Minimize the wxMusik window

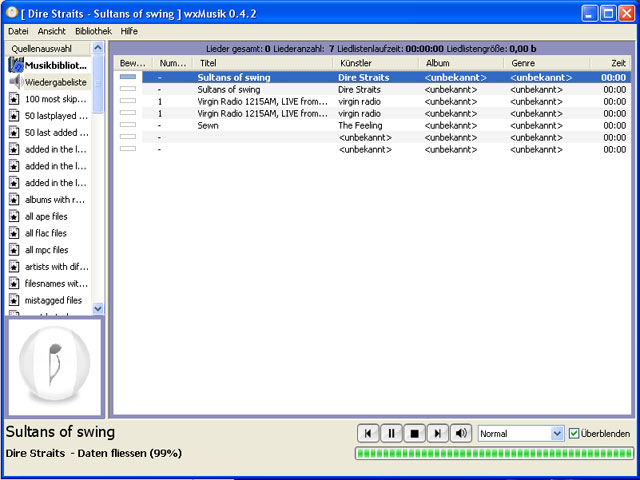tap(589, 14)
